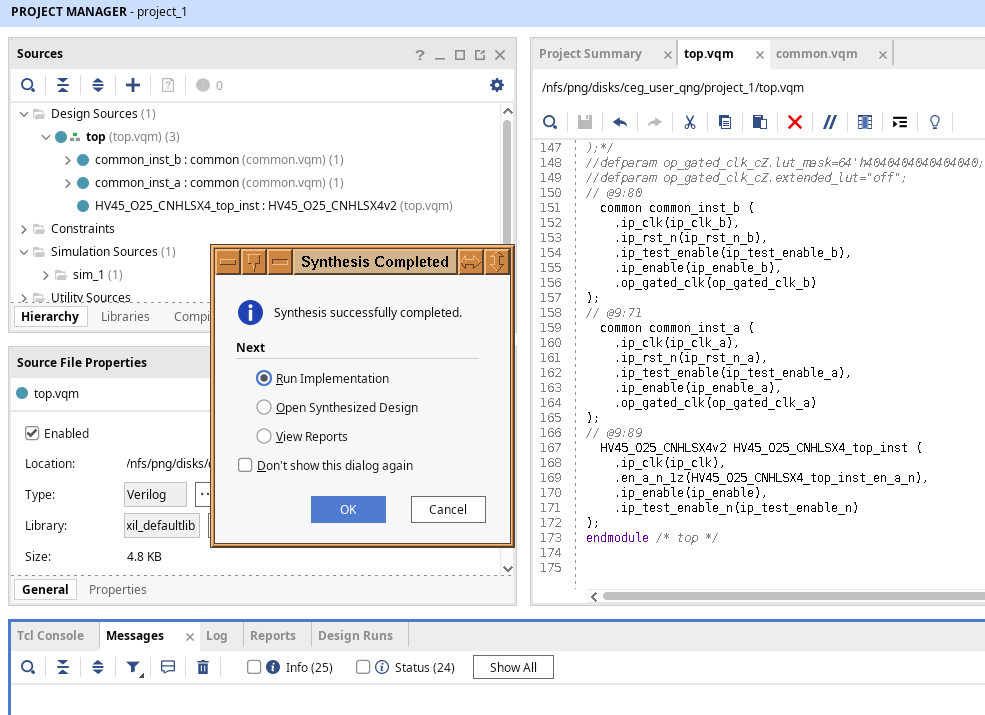985x715 pixels.
Task: Expand the common_inst_b hierarchy node
Action: (x=67, y=160)
